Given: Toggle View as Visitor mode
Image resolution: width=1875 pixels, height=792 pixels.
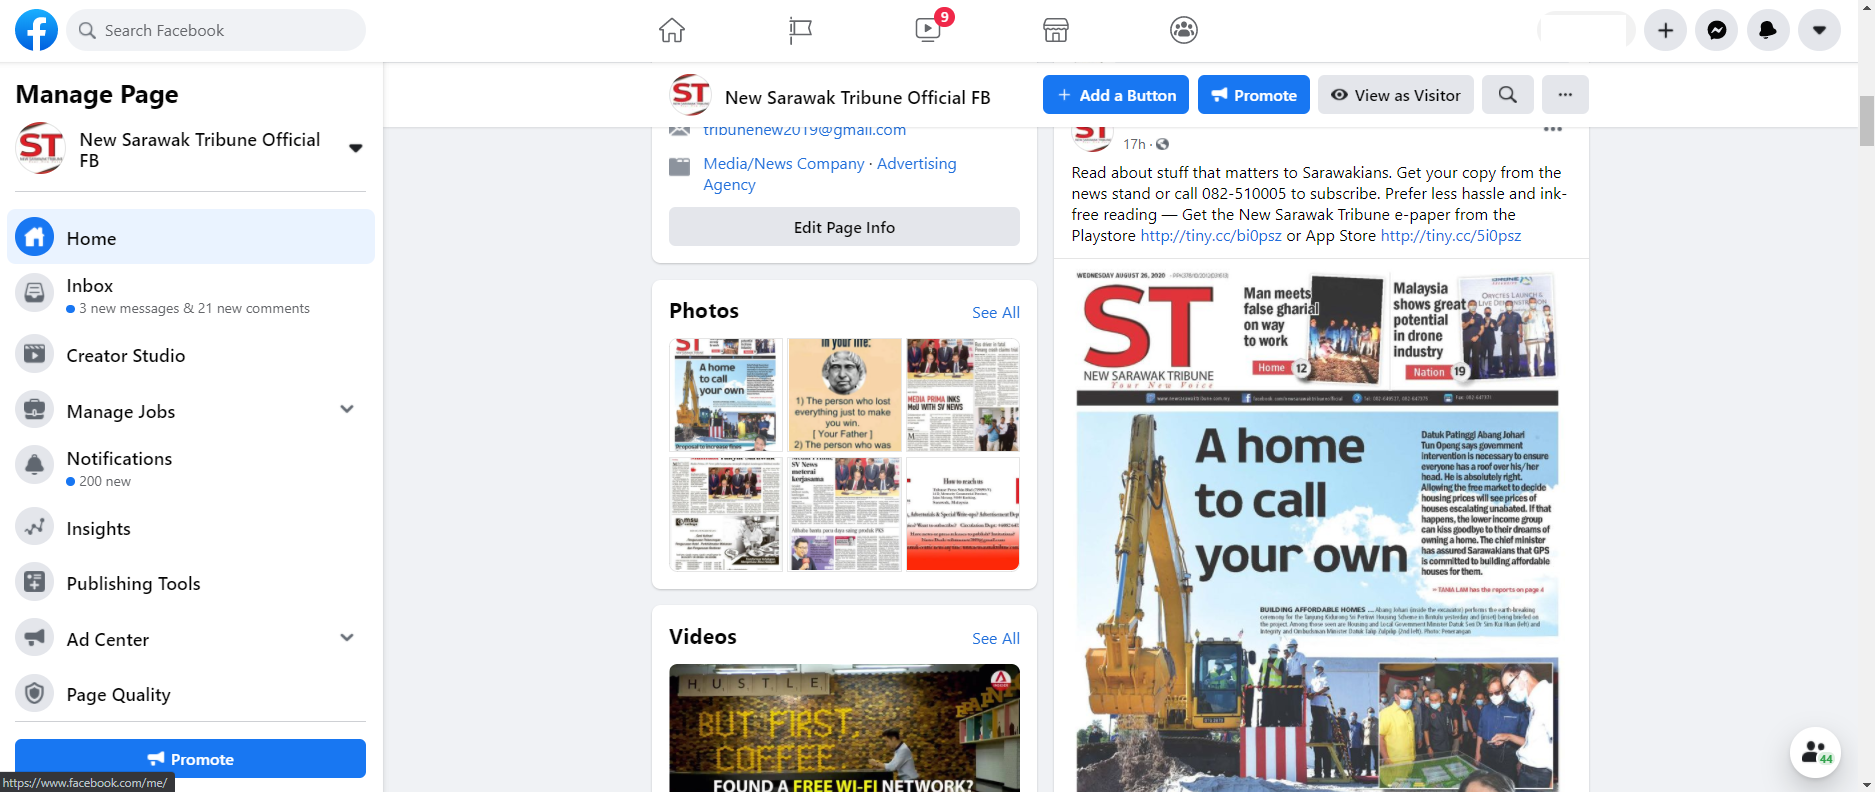Looking at the screenshot, I should 1395,95.
